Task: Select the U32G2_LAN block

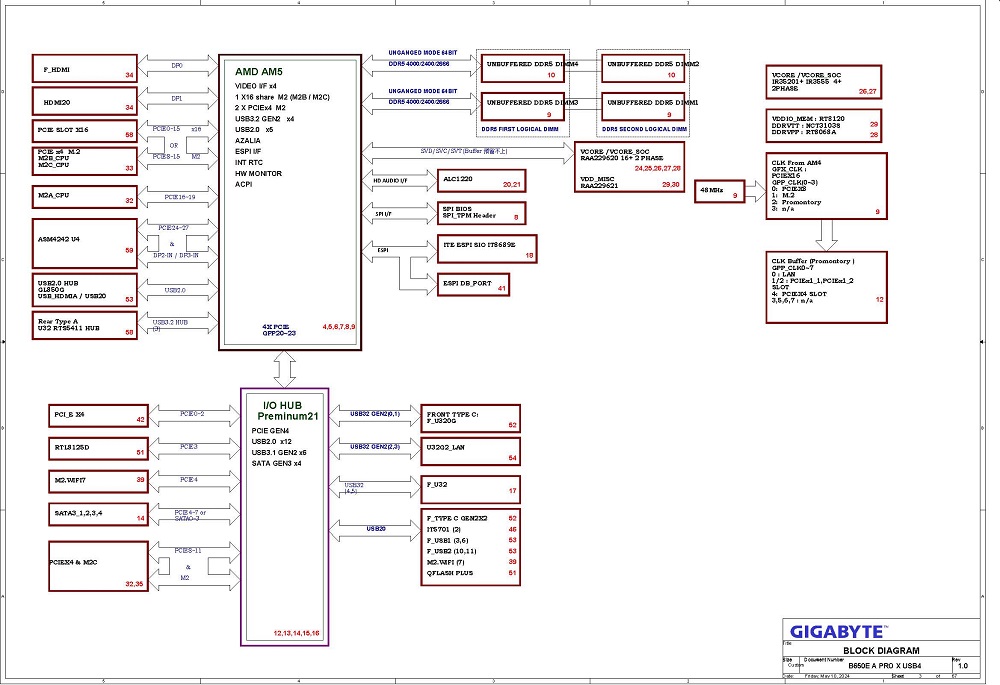Action: pos(471,452)
